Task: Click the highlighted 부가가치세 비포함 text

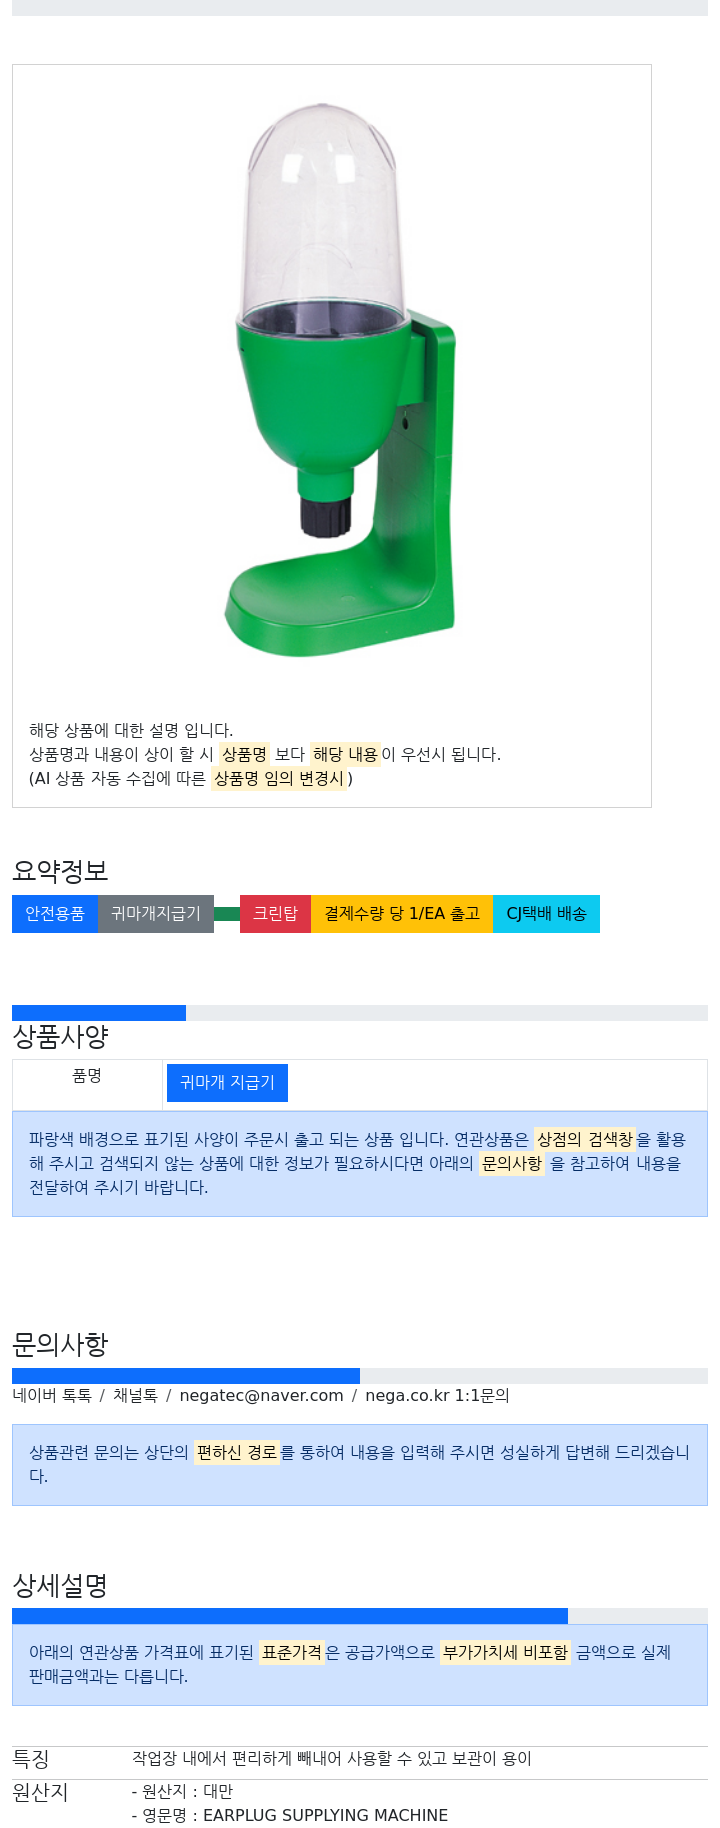Action: [x=505, y=1653]
